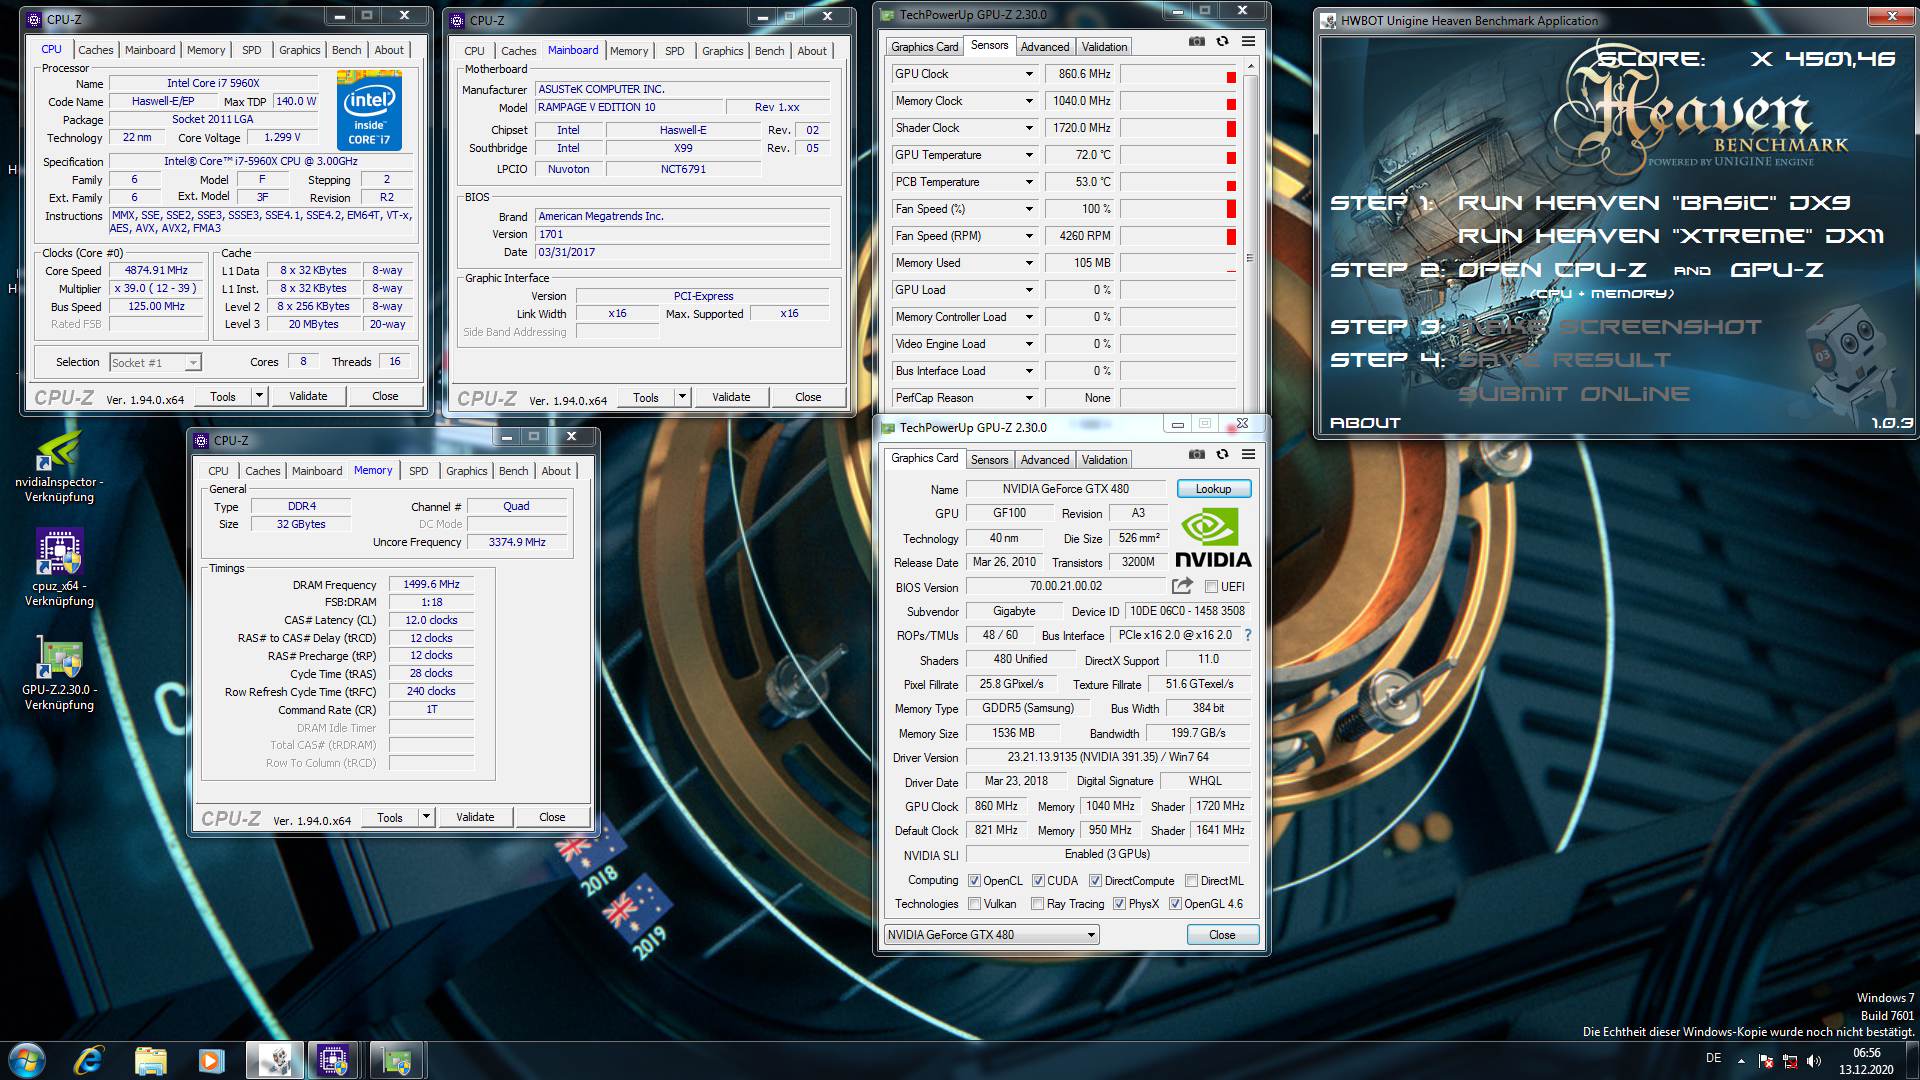Click the CPU-Z taskbar icon
The image size is (1920, 1080).
334,1060
